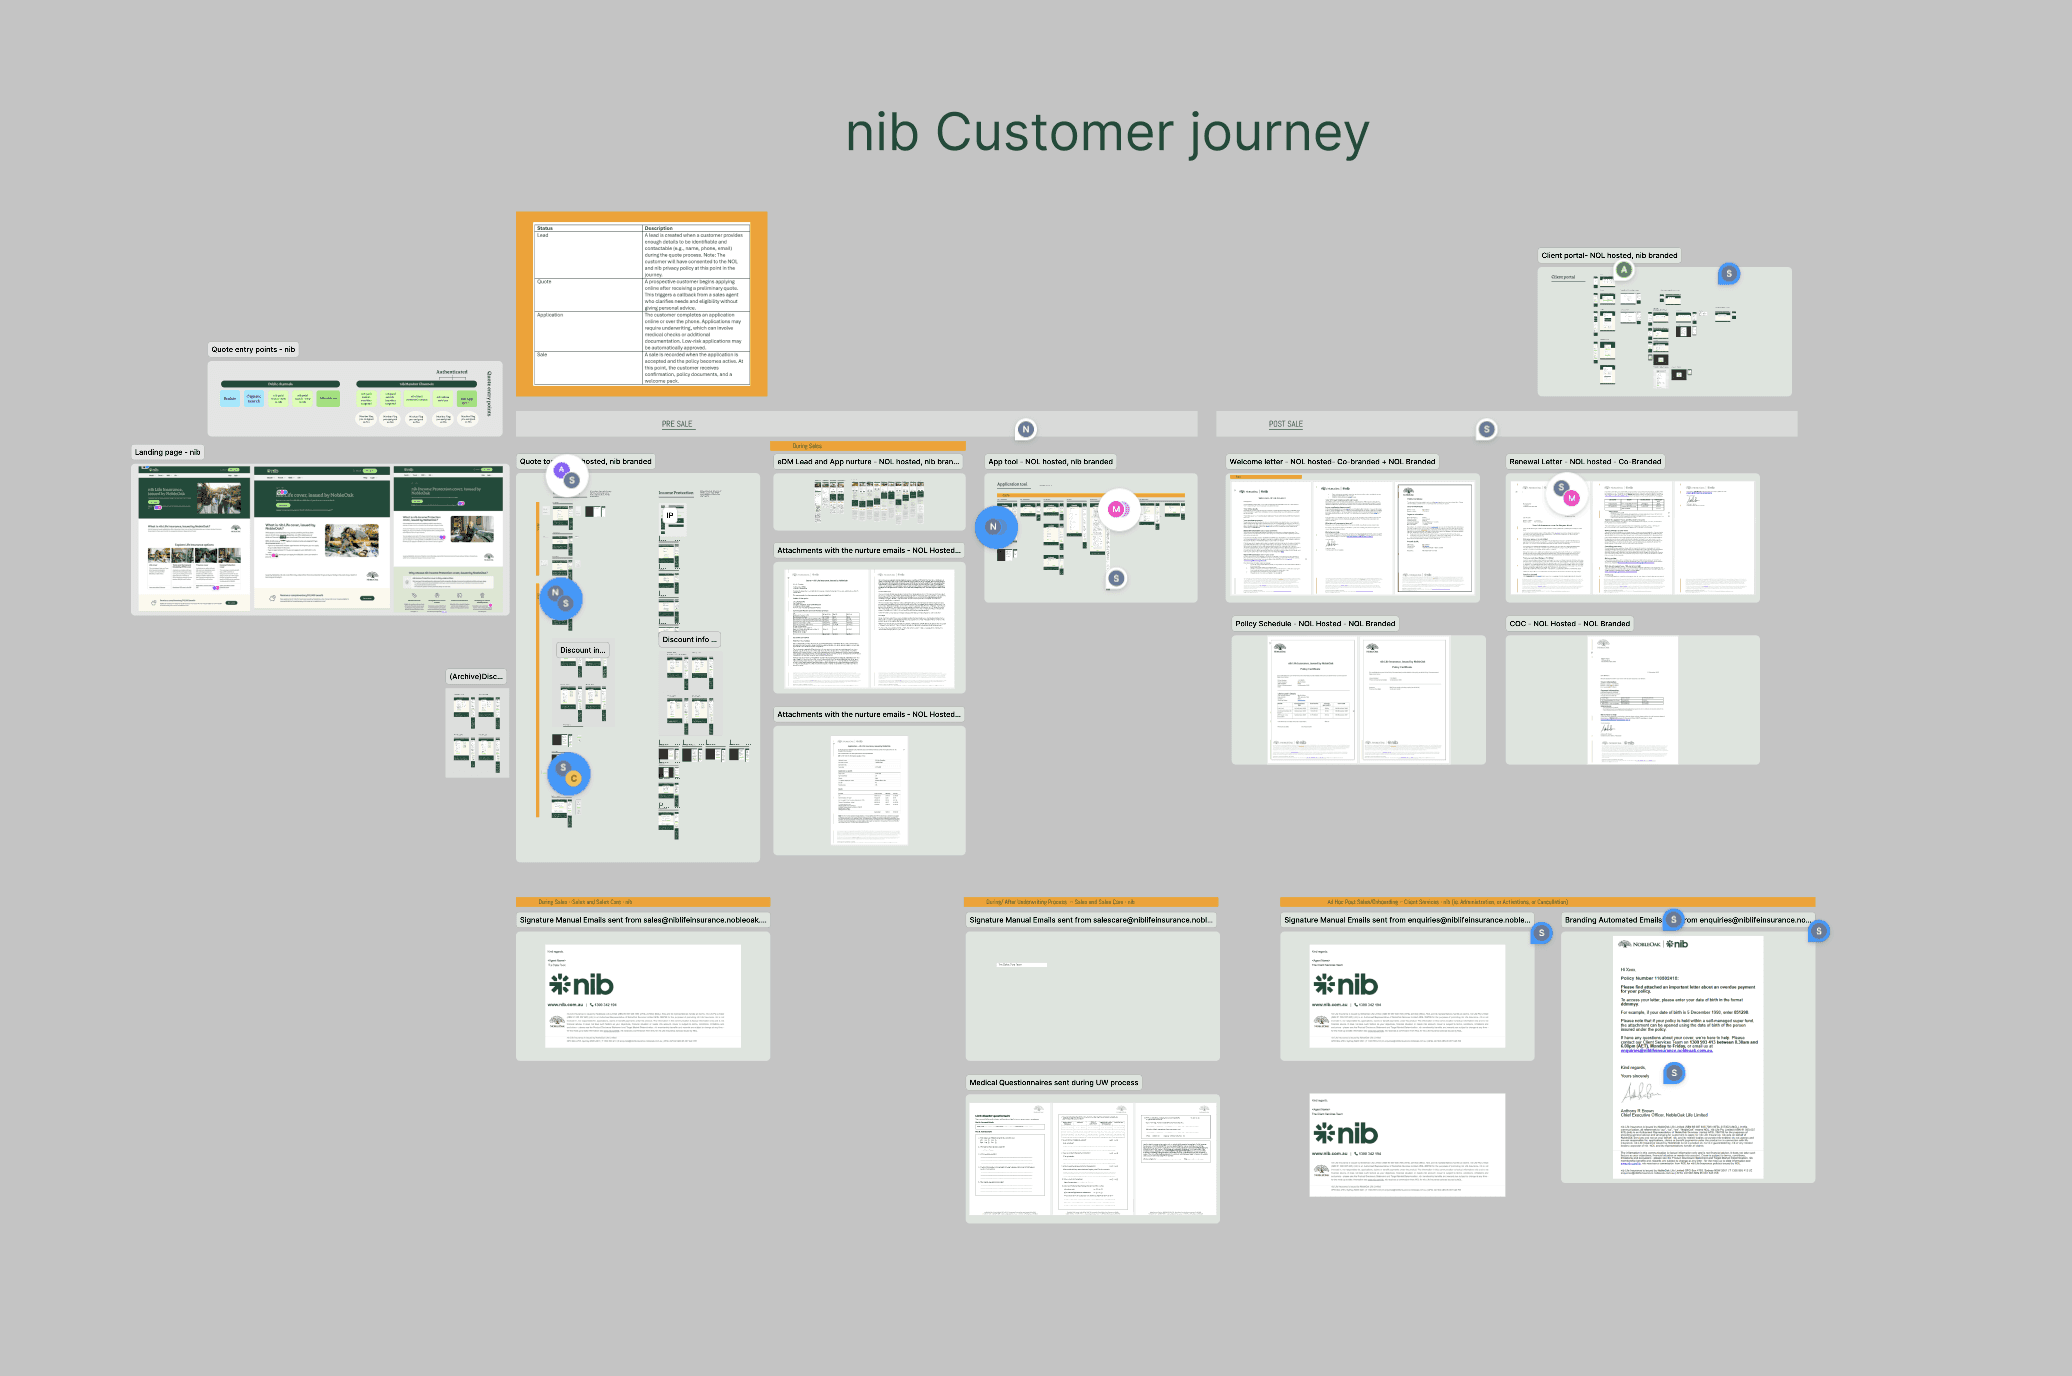Click the S comment pin at top-right of Client portal frame
Screen dimensions: 2072x1376
[x=1728, y=273]
